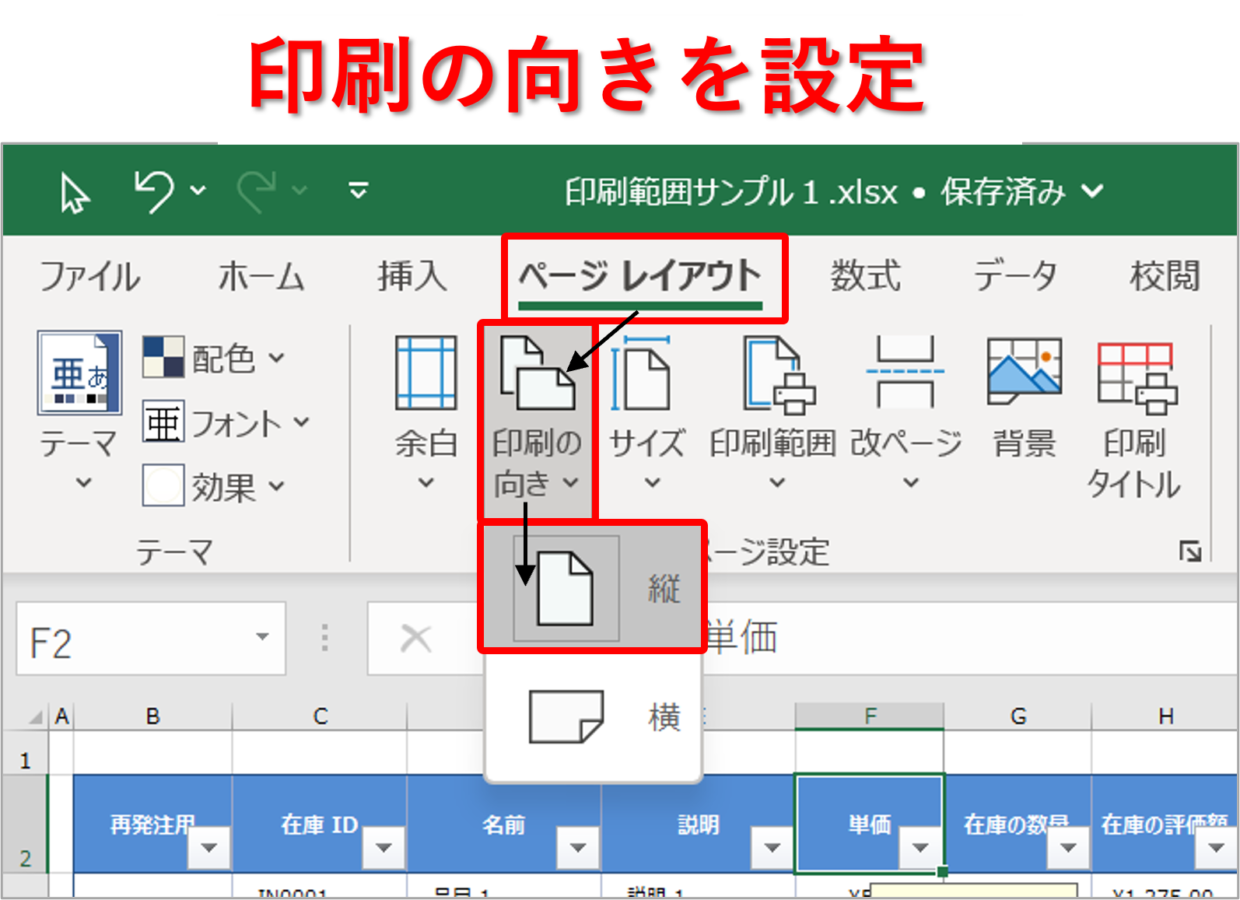Open the 印刷範囲 print area menu
Image resolution: width=1240 pixels, height=900 pixels.
(773, 415)
